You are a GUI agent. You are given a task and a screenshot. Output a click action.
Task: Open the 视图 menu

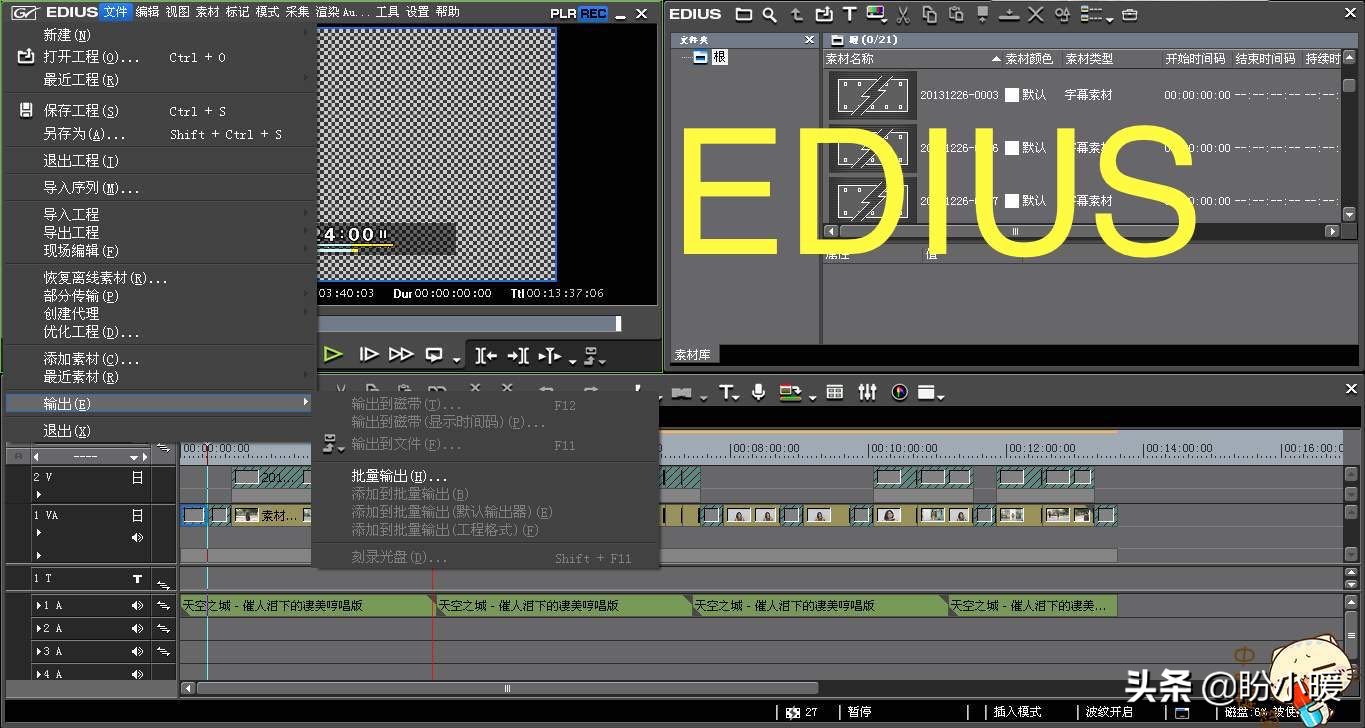(x=177, y=12)
